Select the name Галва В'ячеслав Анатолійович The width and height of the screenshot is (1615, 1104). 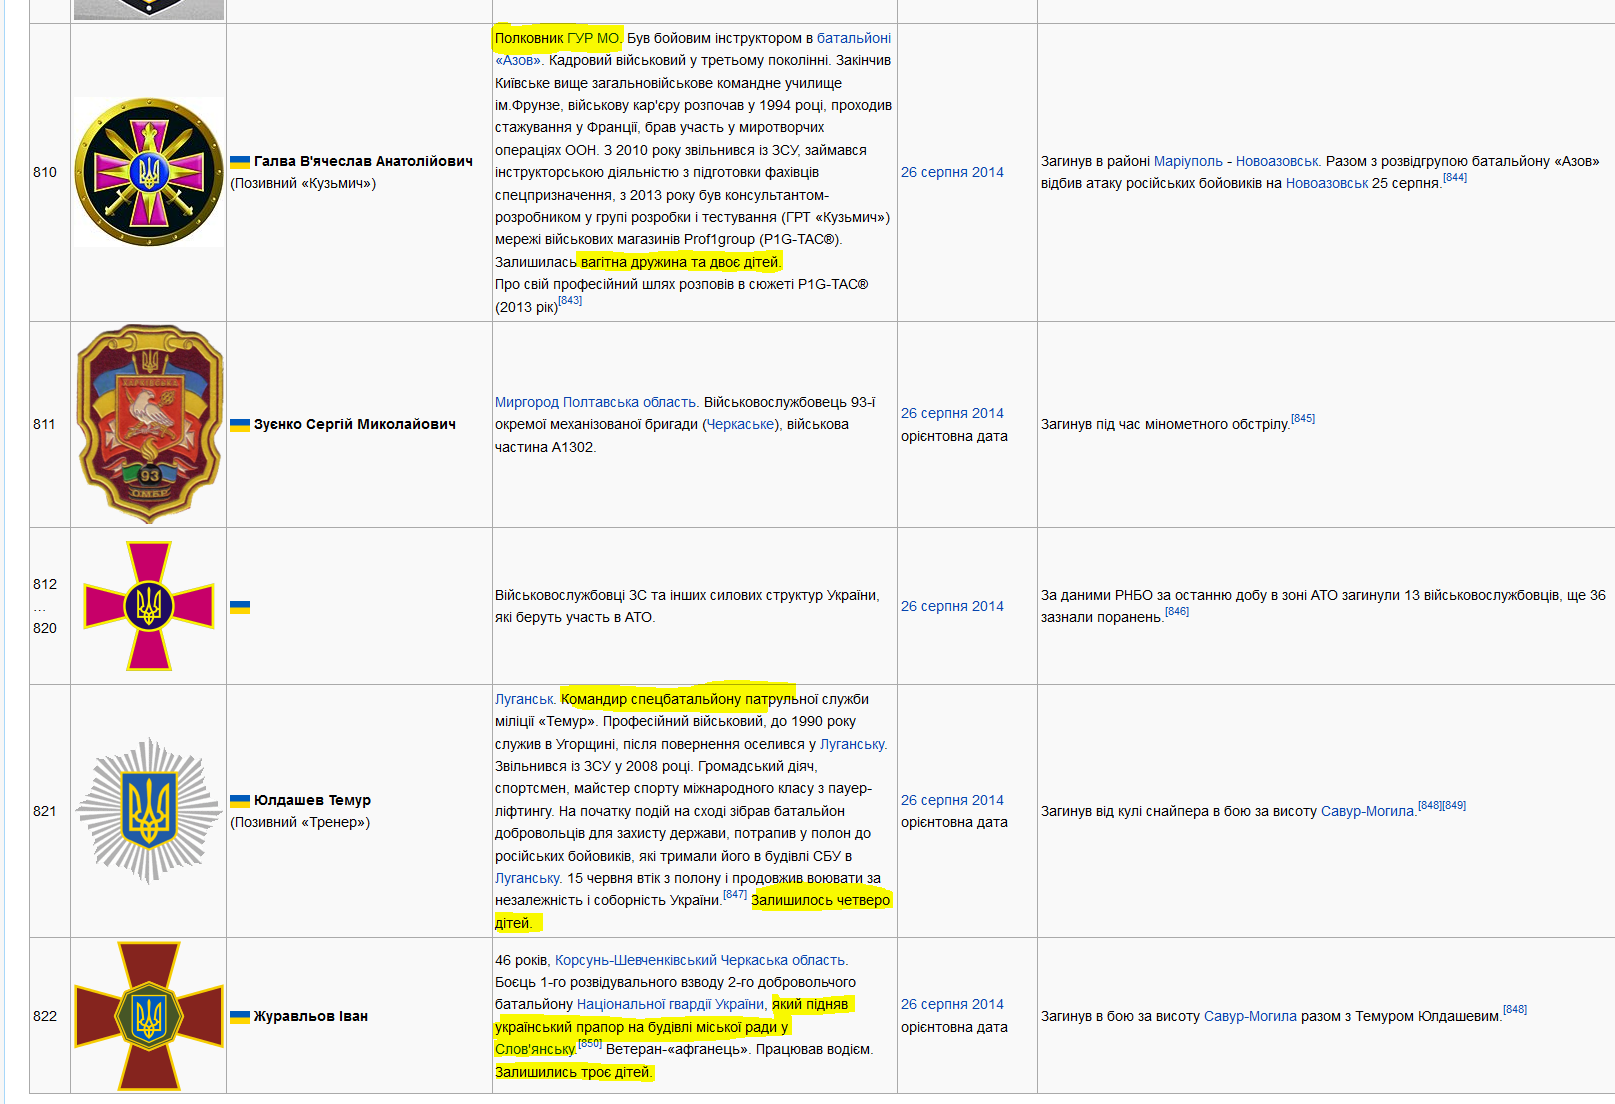pyautogui.click(x=363, y=161)
